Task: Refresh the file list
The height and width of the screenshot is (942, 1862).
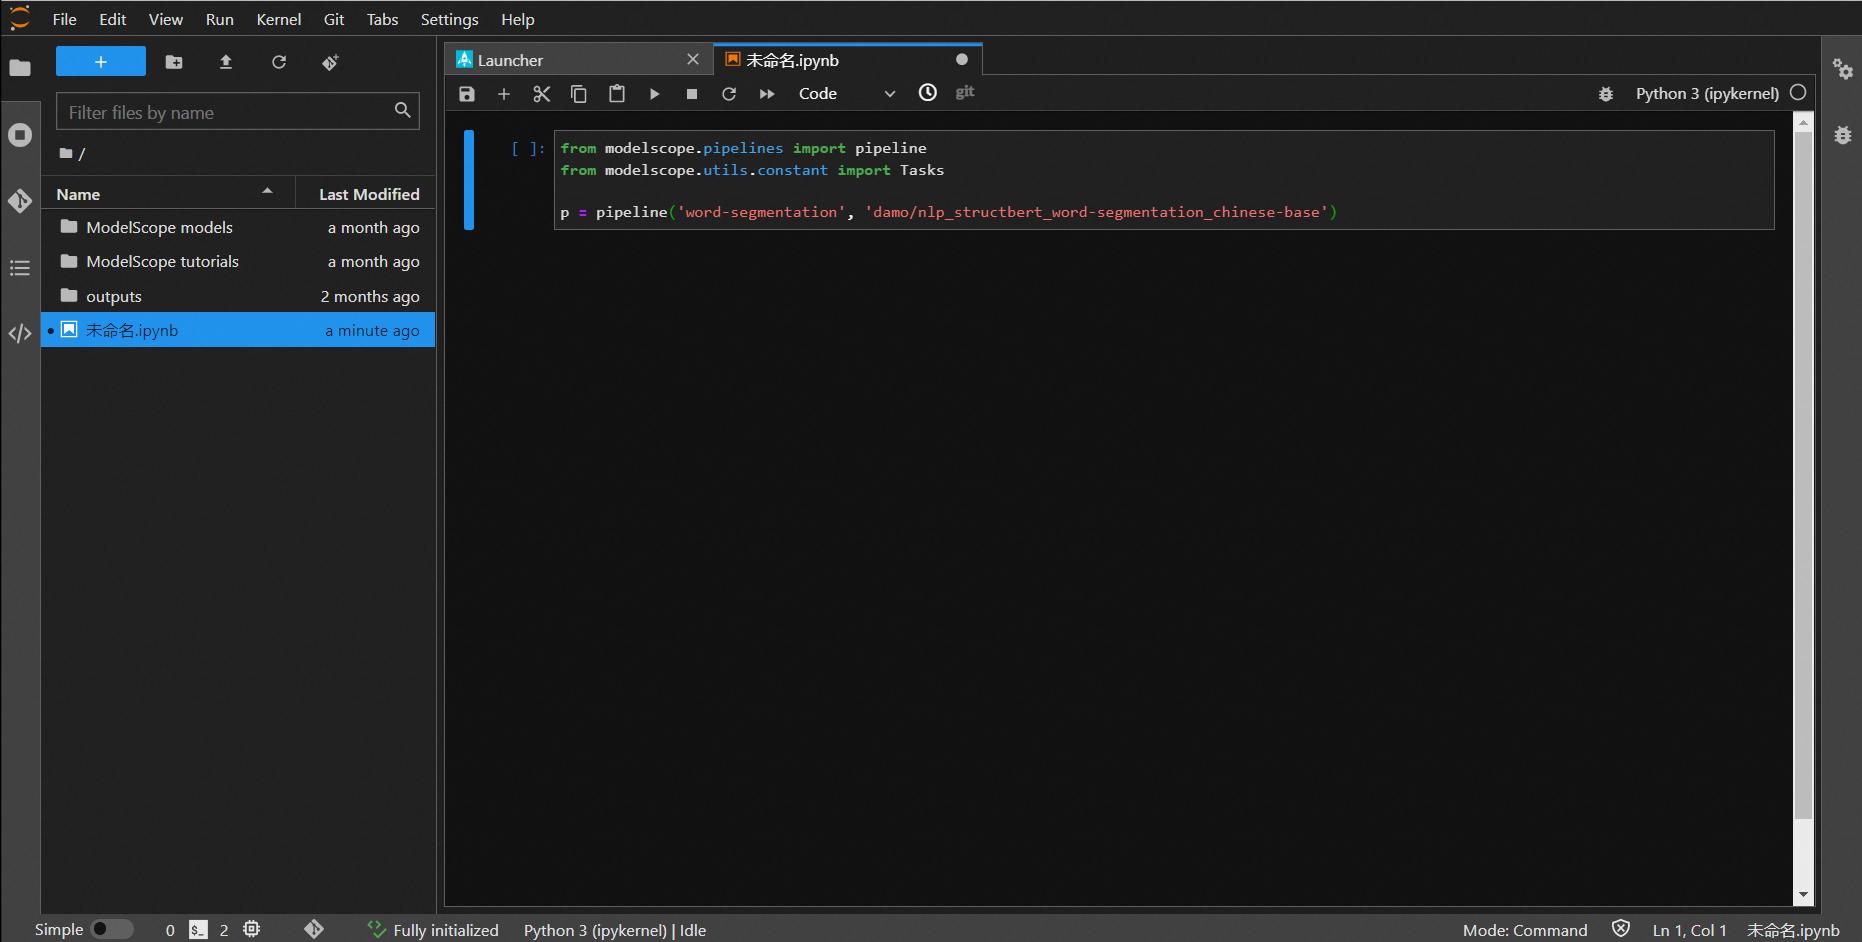Action: click(279, 62)
